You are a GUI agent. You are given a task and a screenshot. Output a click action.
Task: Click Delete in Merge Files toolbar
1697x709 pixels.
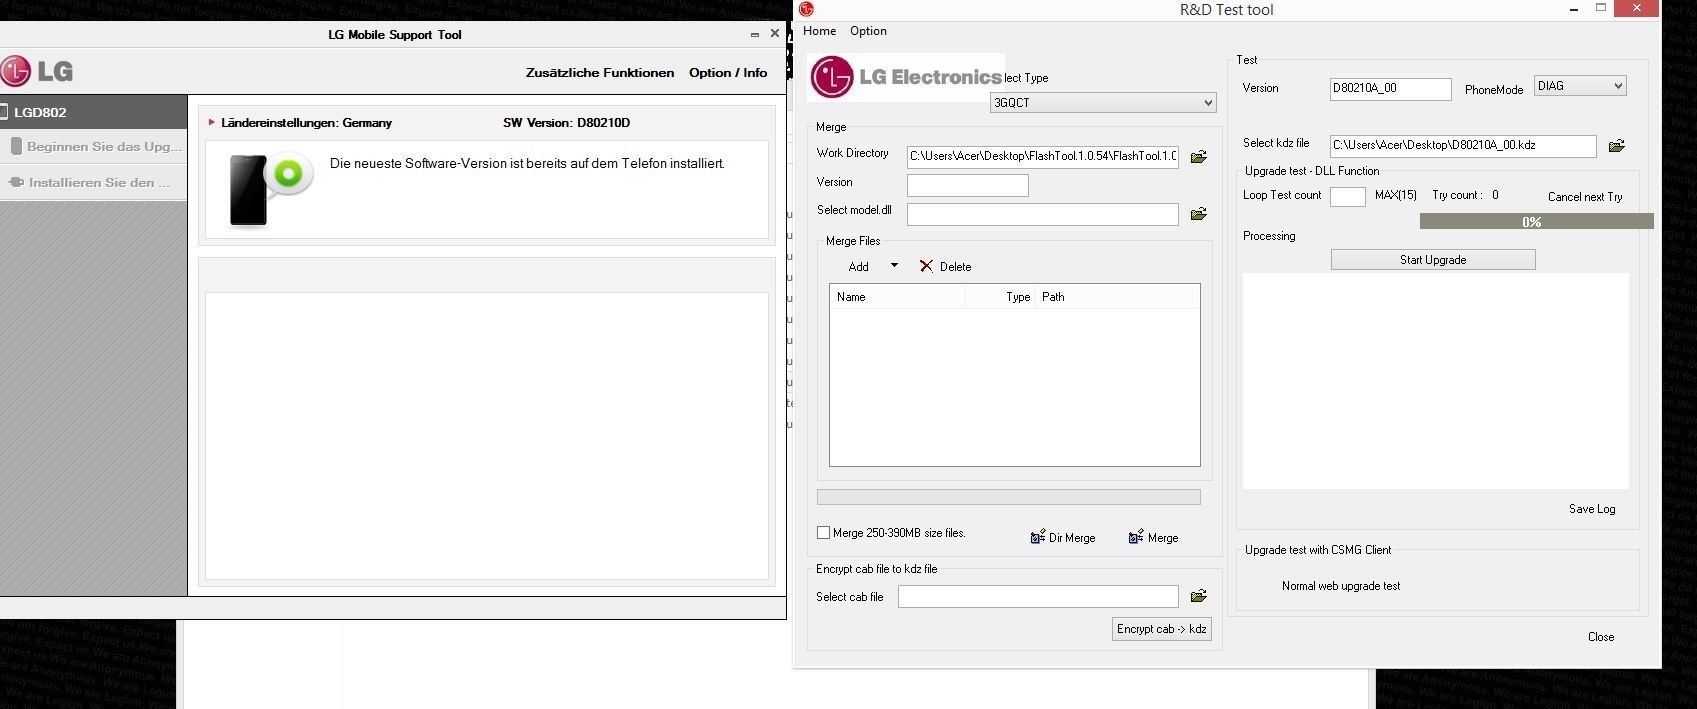point(945,267)
